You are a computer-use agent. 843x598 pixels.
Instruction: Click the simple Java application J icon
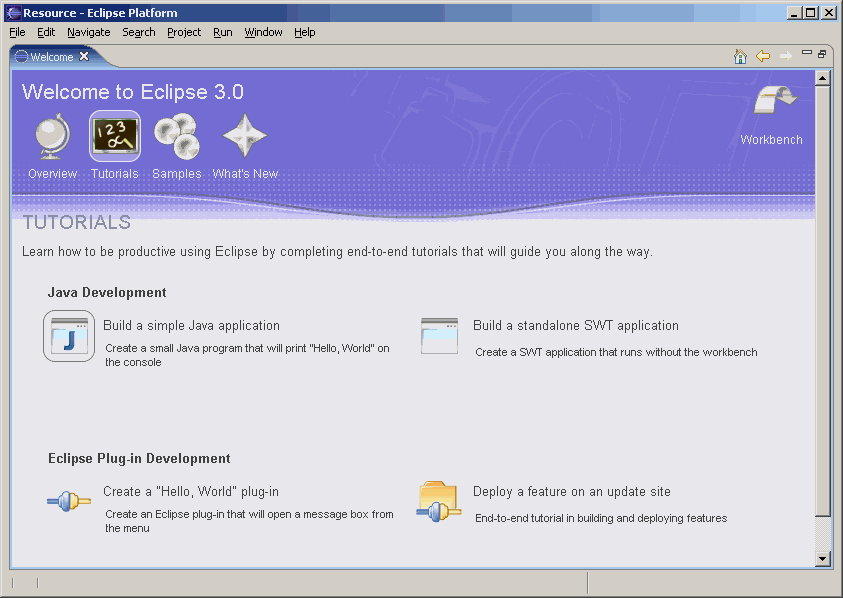click(x=69, y=336)
